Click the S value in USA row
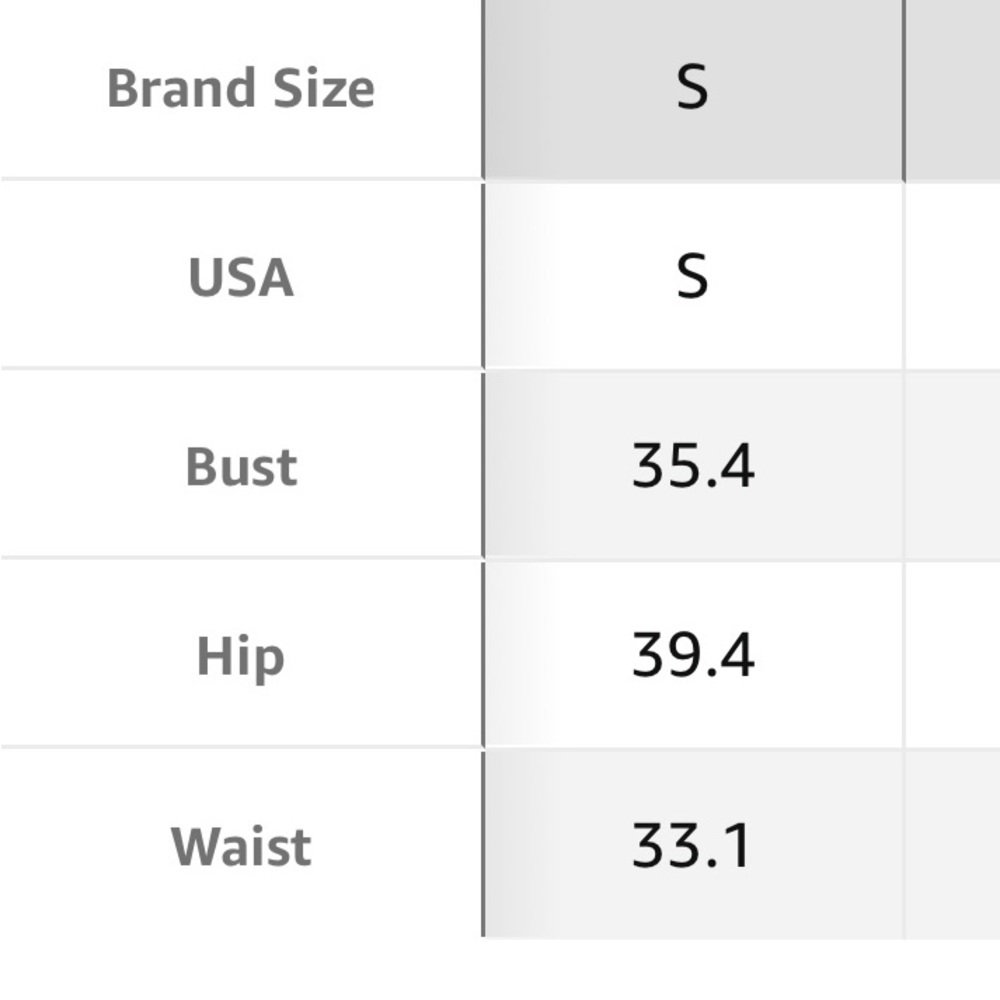The height and width of the screenshot is (1000, 1000). tap(692, 277)
